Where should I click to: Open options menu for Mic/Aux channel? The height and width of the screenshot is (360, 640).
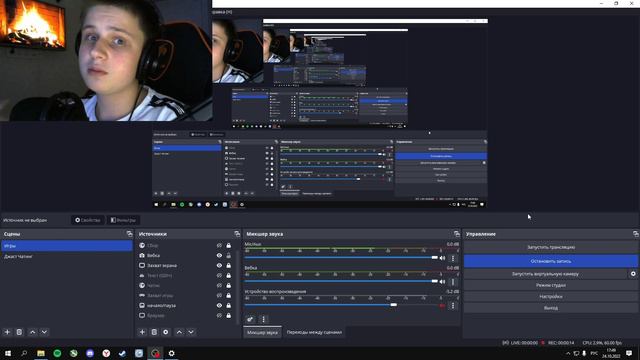[453, 258]
